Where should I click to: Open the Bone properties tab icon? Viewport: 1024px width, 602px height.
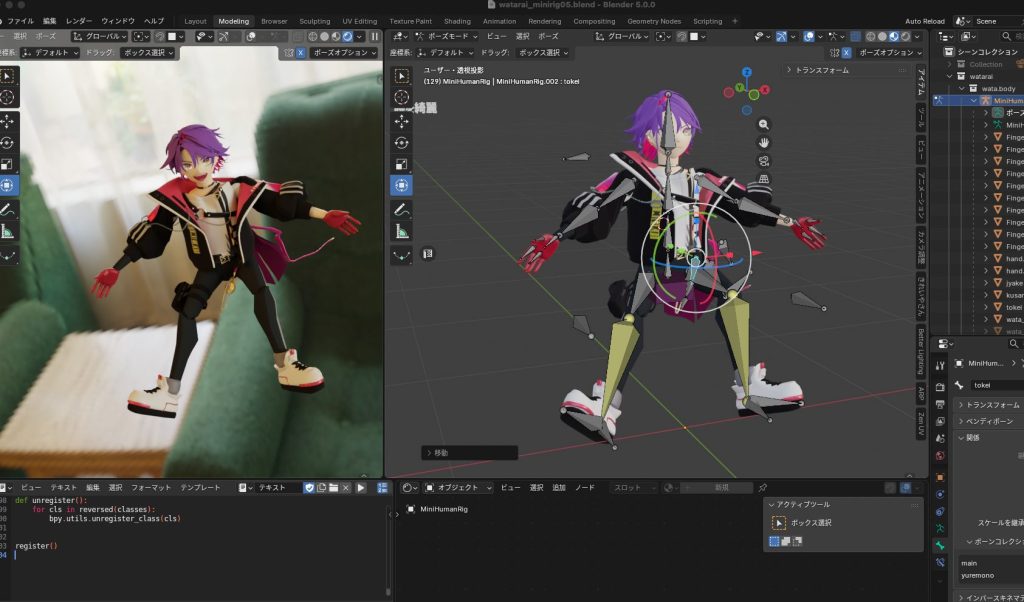pos(940,546)
